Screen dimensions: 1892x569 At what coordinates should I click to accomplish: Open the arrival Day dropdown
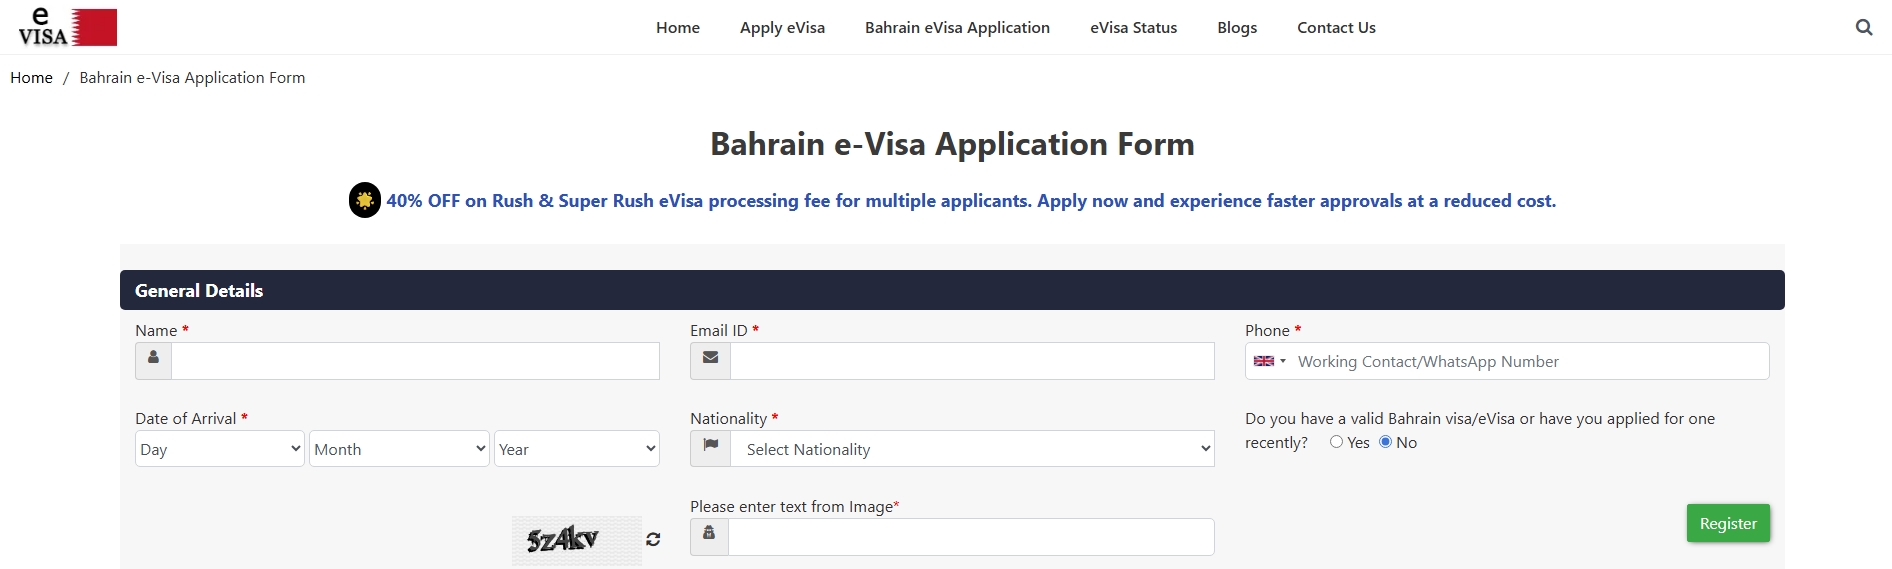(x=219, y=449)
